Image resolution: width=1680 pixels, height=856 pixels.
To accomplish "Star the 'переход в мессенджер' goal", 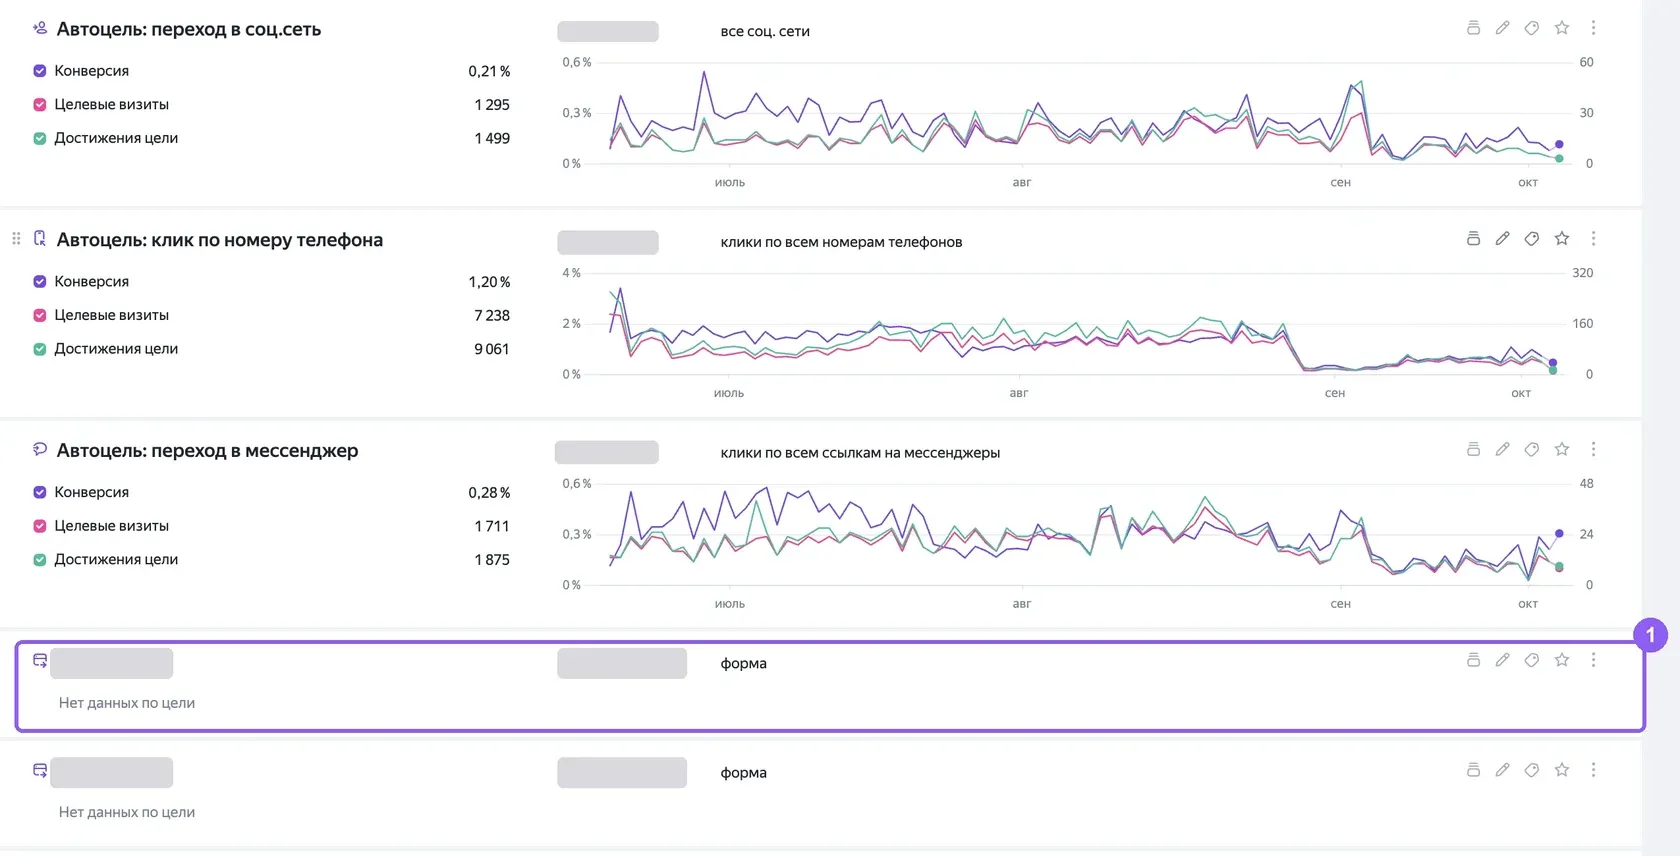I will [1562, 450].
